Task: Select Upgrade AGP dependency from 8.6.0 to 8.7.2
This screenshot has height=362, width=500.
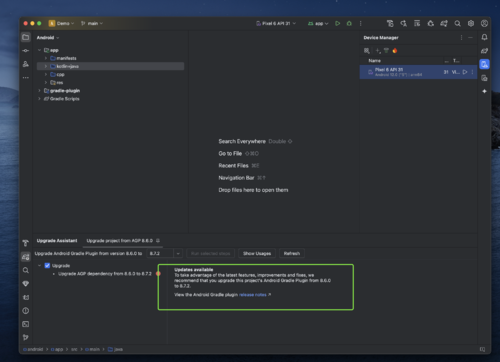Action: coord(105,274)
